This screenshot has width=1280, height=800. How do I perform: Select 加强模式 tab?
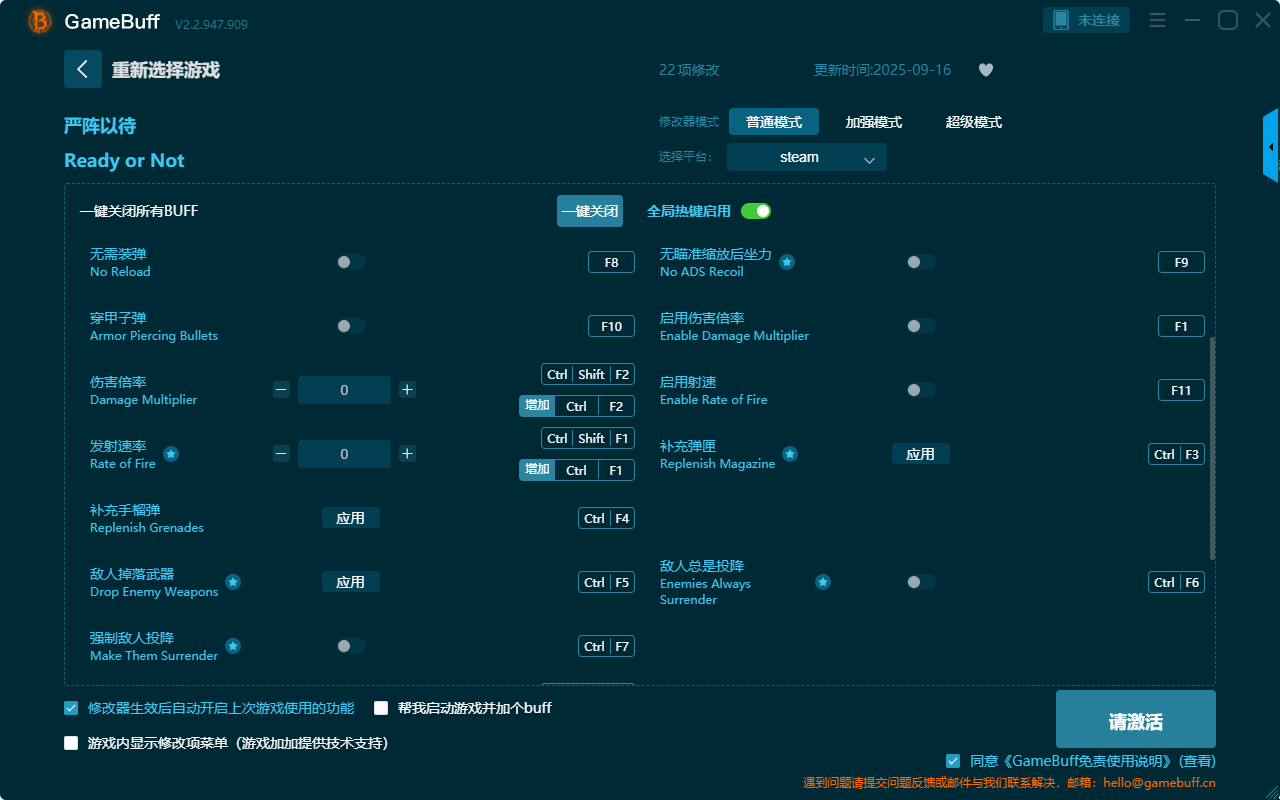(874, 122)
